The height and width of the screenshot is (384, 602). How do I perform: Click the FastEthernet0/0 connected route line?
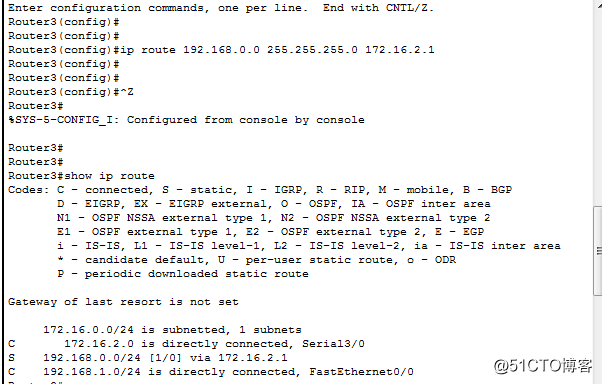tap(211, 372)
